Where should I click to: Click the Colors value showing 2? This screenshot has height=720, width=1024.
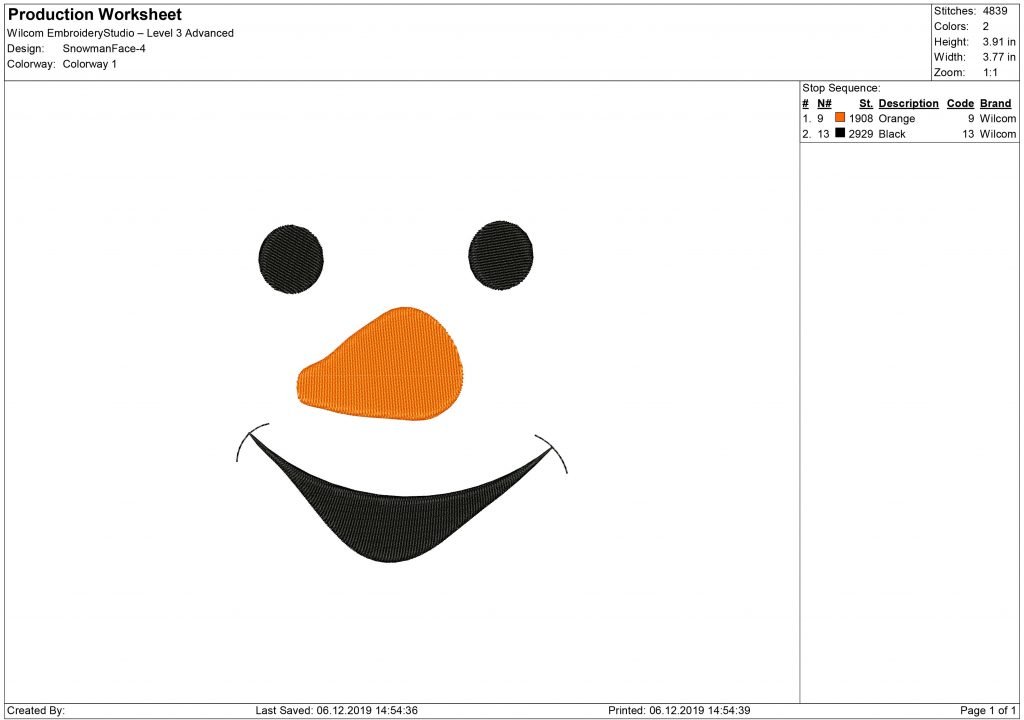click(x=988, y=26)
